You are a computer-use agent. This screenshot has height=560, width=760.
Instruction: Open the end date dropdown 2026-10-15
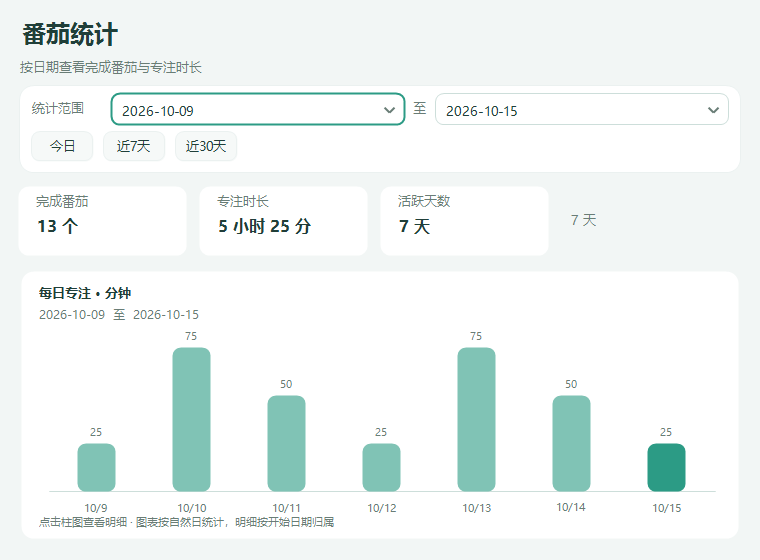pos(582,109)
